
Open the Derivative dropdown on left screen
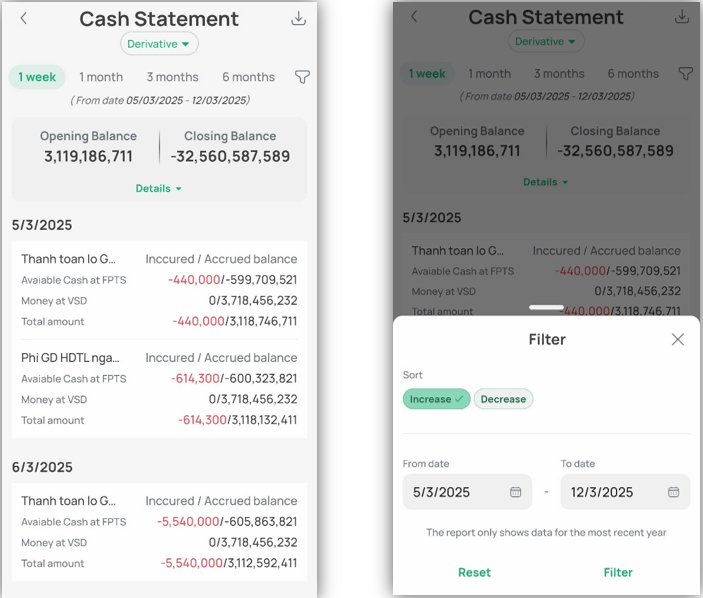159,44
